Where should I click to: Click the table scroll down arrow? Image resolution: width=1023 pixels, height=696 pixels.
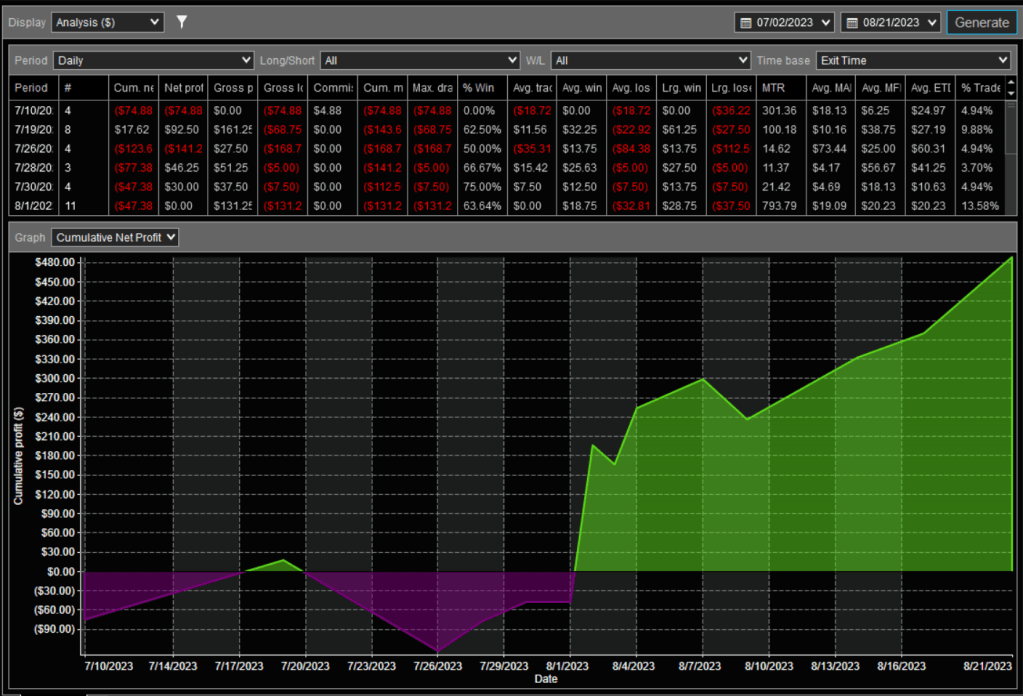[1011, 93]
